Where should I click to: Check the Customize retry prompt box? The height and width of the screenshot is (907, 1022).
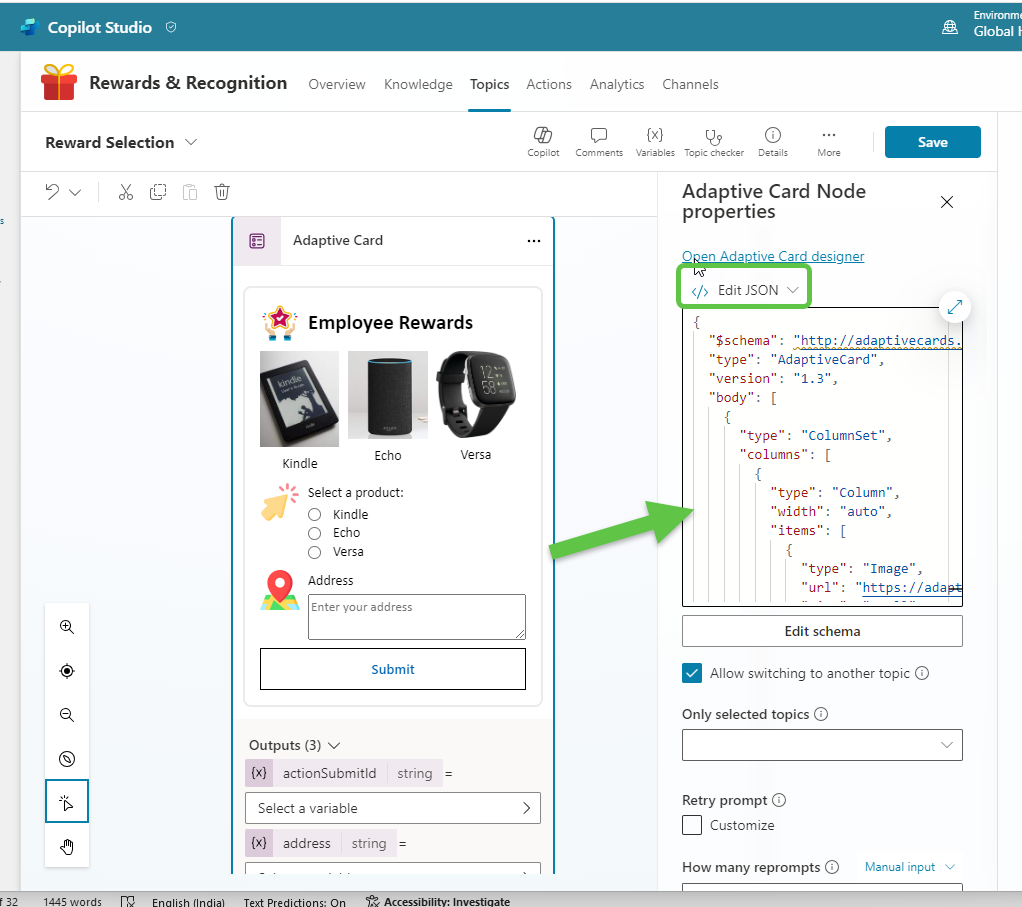[692, 825]
